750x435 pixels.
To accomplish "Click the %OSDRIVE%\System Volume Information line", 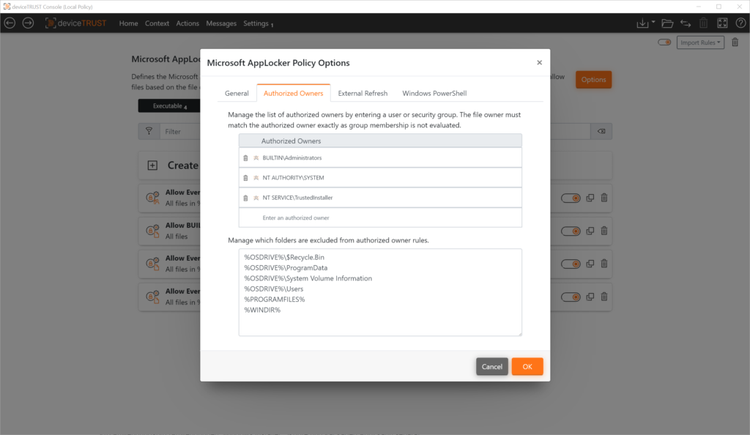I will click(x=308, y=279).
